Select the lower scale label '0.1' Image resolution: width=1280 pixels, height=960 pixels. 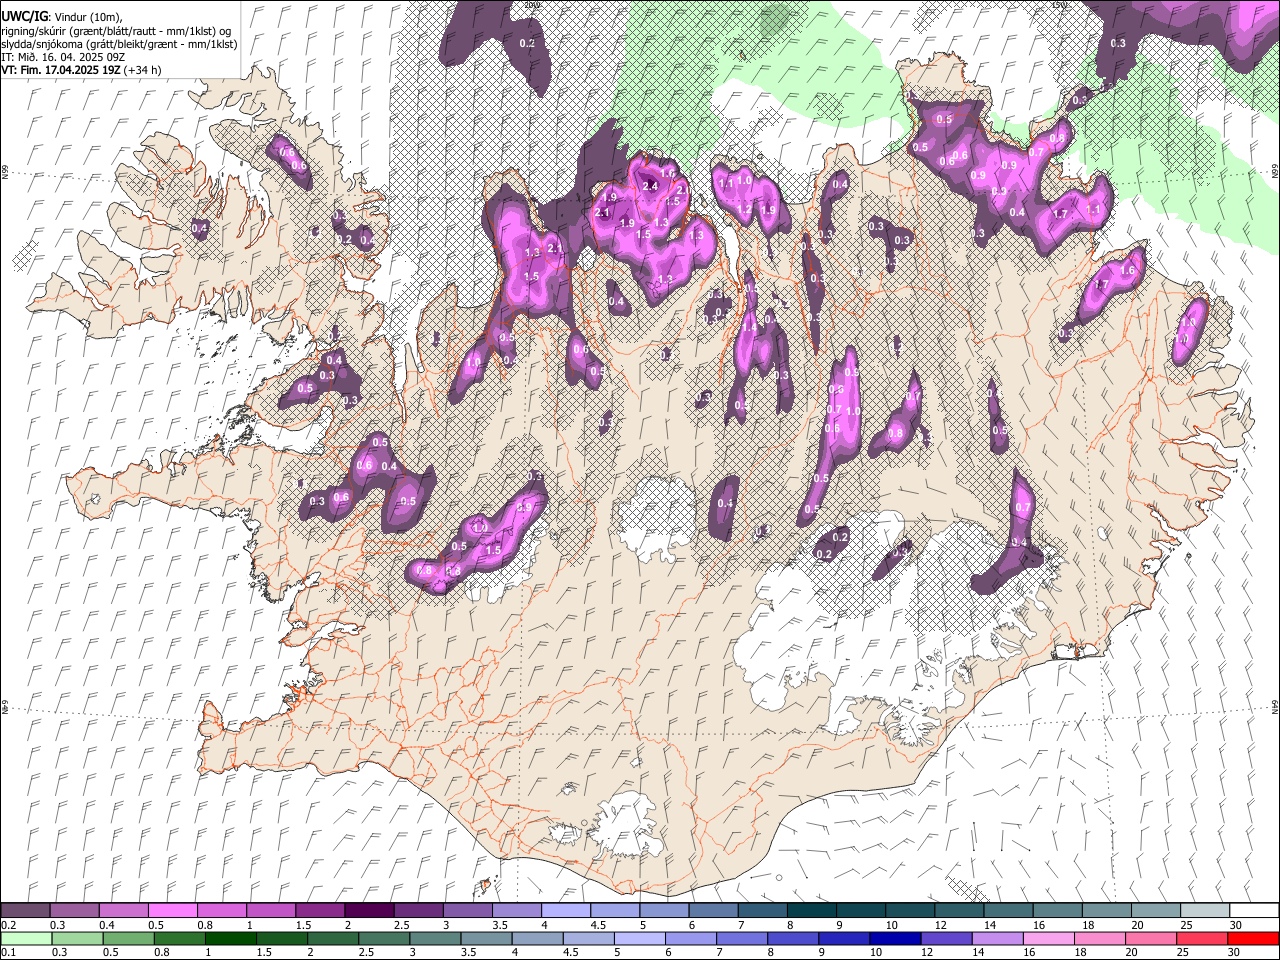tap(8, 953)
